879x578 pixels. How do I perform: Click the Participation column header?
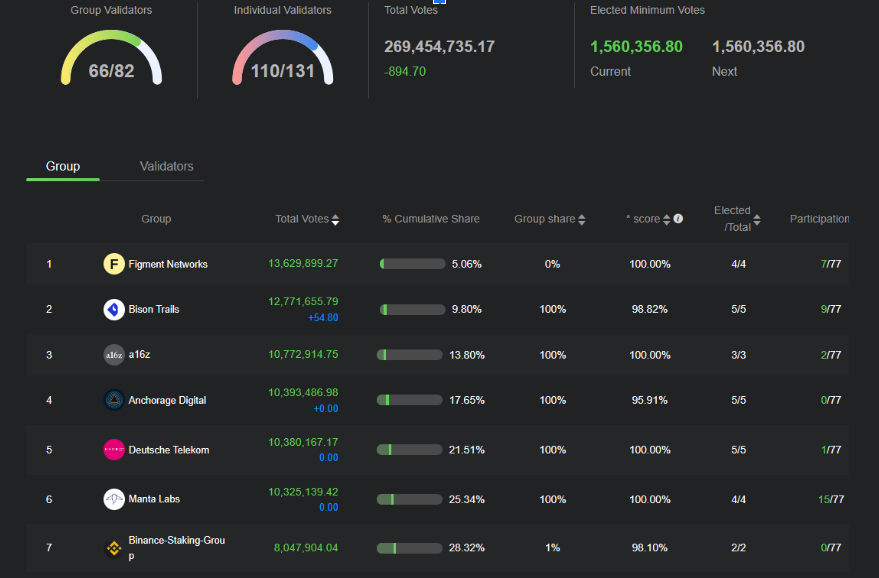(819, 219)
